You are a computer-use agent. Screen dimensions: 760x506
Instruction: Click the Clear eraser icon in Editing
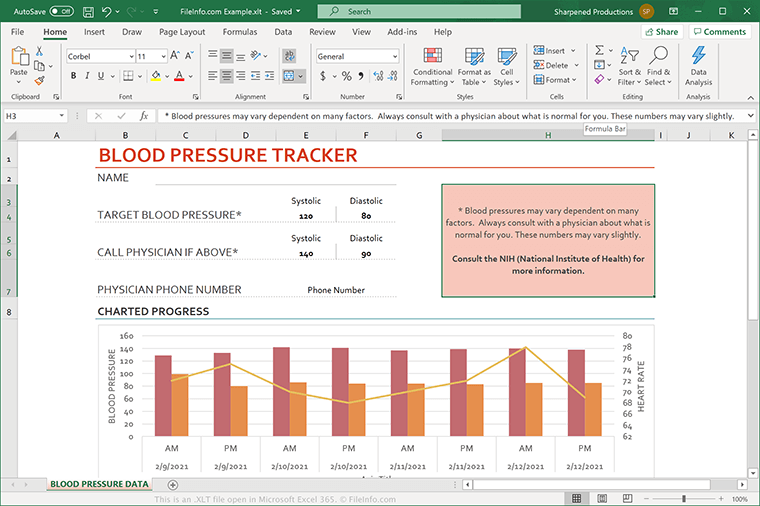point(600,79)
